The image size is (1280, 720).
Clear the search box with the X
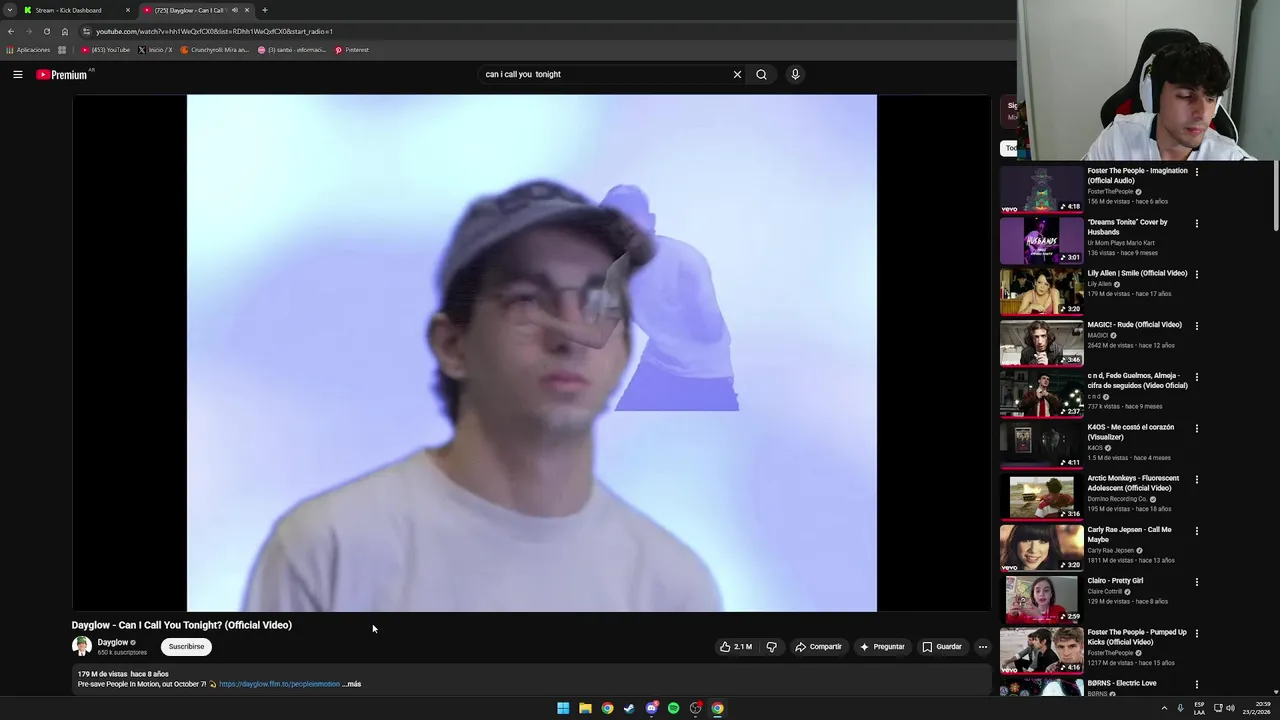coord(737,74)
